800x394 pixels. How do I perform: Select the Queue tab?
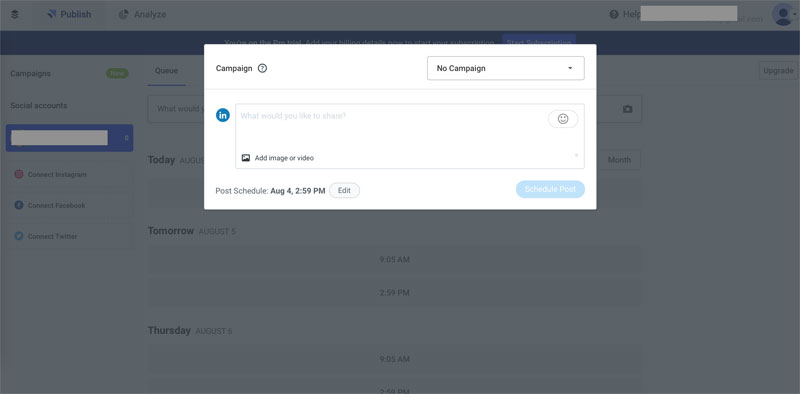(x=166, y=71)
